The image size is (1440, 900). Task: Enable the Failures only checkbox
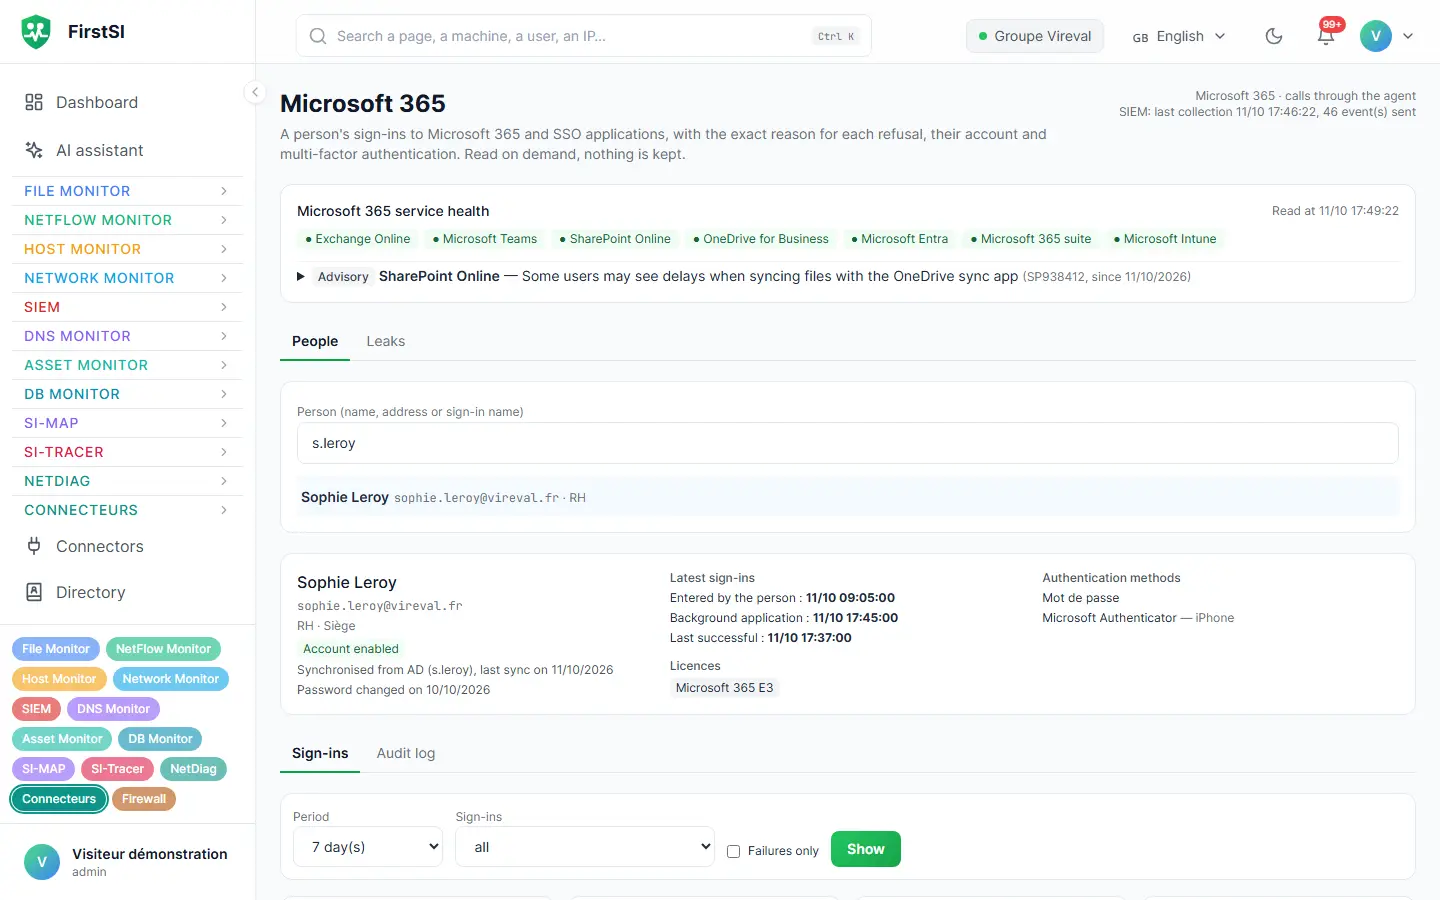(733, 851)
